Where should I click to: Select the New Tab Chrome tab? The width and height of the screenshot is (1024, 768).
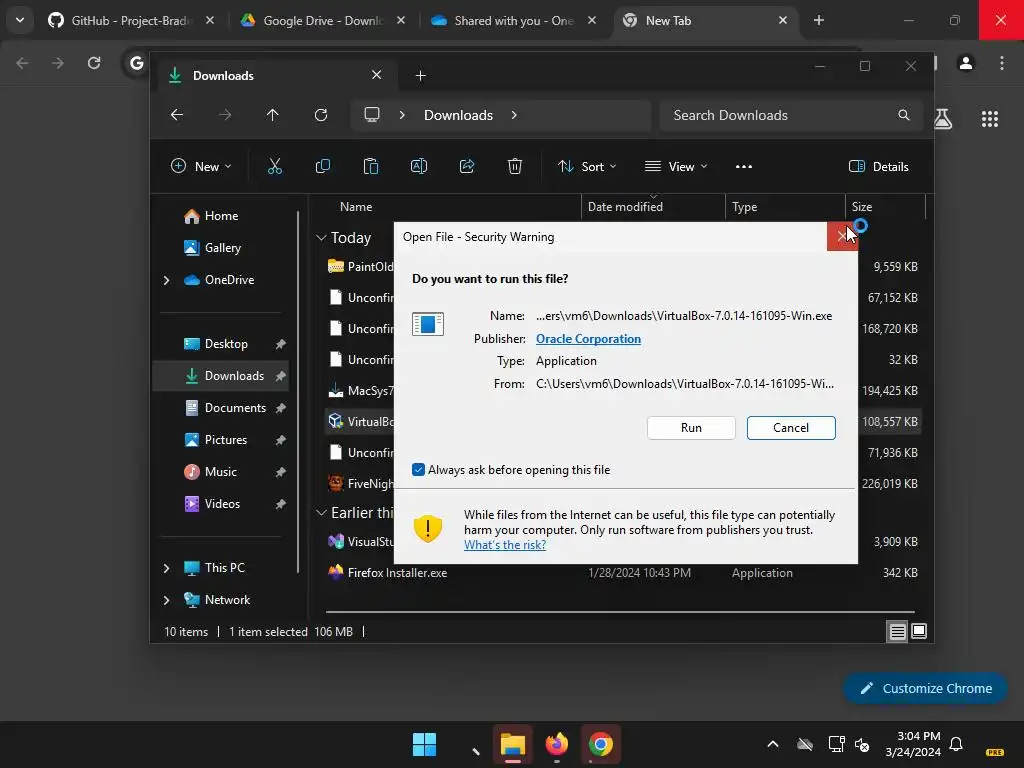pyautogui.click(x=704, y=21)
